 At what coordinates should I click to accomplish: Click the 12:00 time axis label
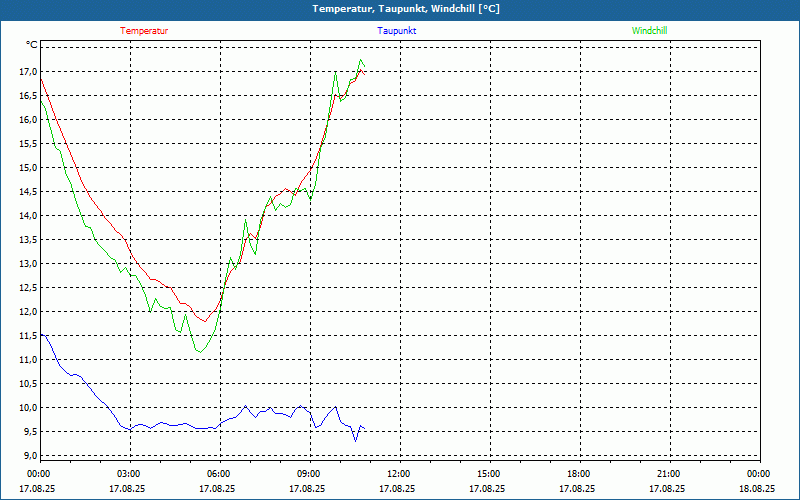tap(397, 474)
